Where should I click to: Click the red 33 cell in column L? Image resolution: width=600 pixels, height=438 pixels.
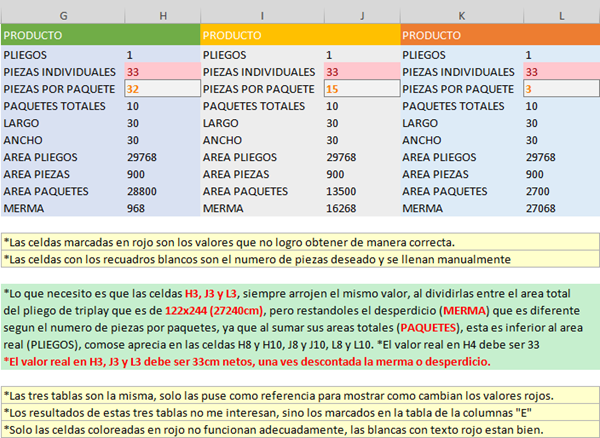point(561,72)
